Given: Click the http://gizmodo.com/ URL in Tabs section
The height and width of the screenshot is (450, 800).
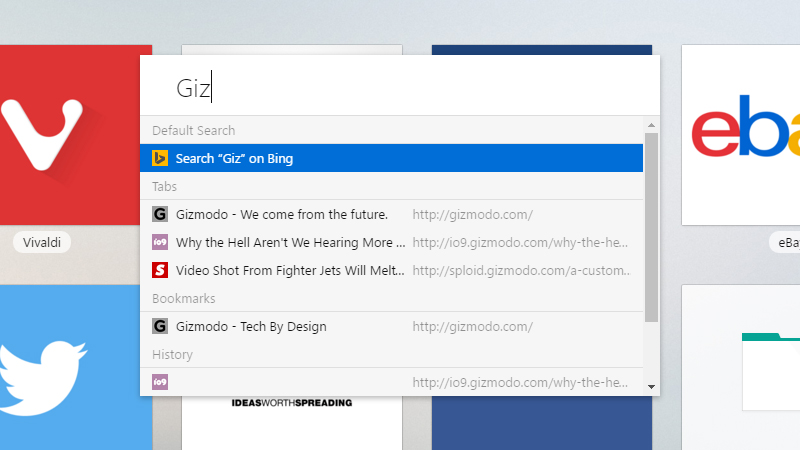Looking at the screenshot, I should (472, 214).
